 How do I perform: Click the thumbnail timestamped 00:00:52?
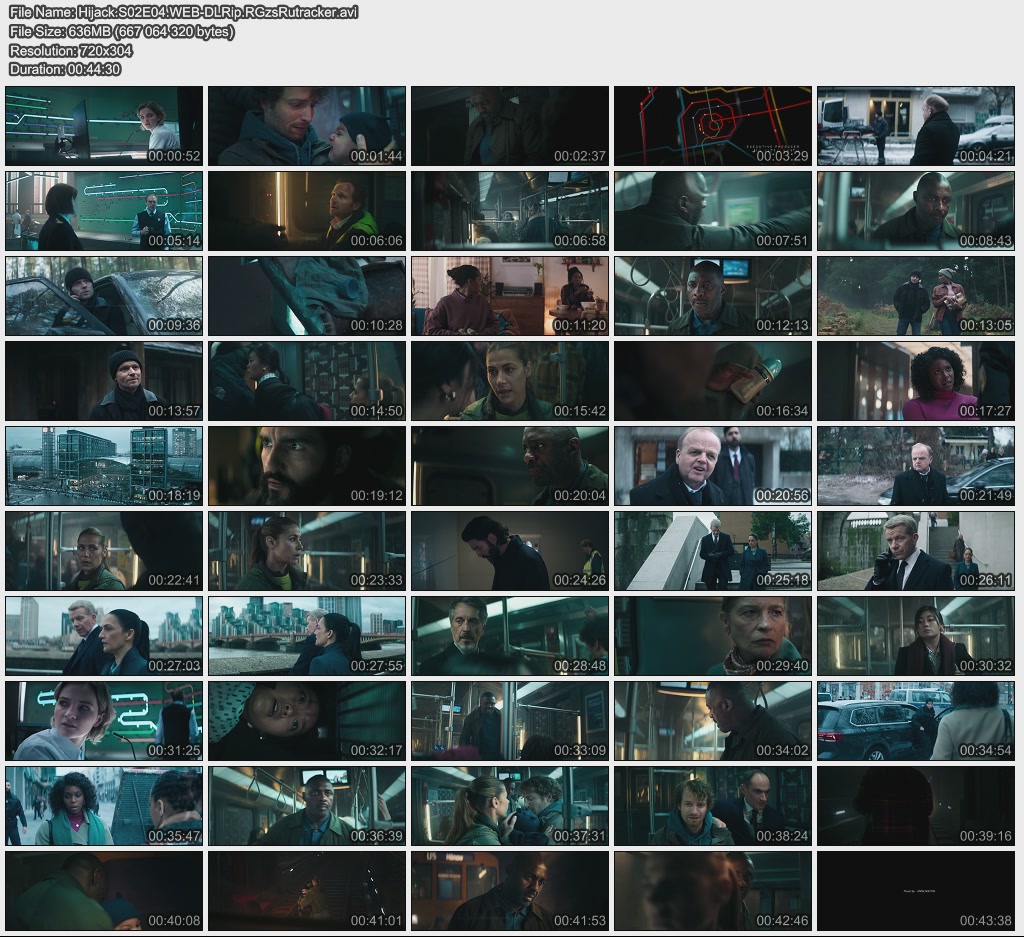[104, 126]
